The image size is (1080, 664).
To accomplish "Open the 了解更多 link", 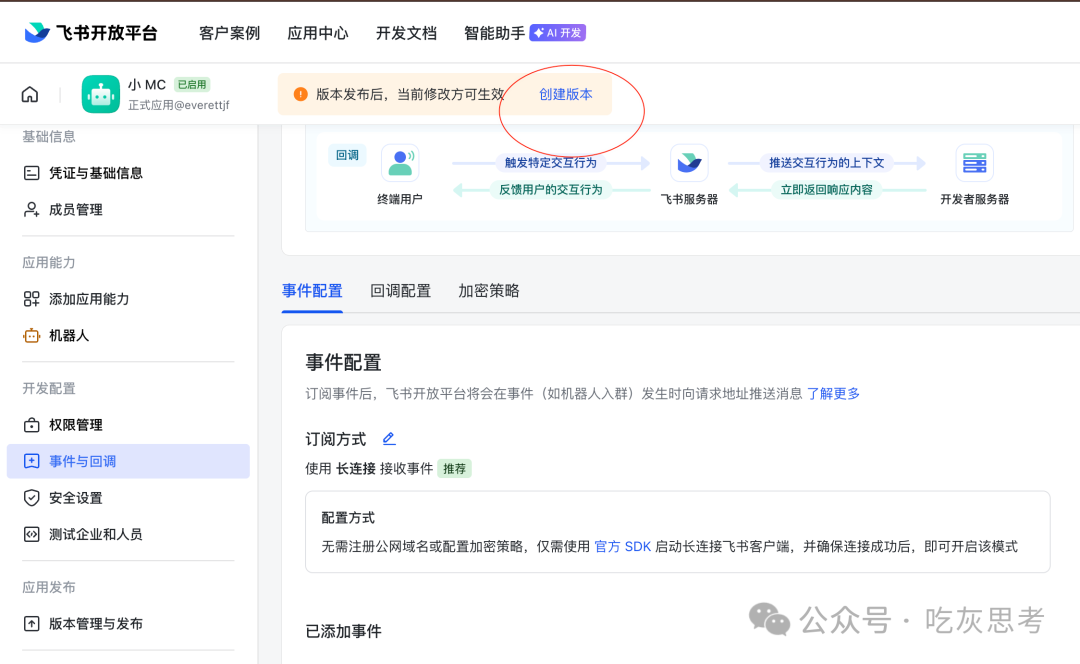I will coord(833,393).
